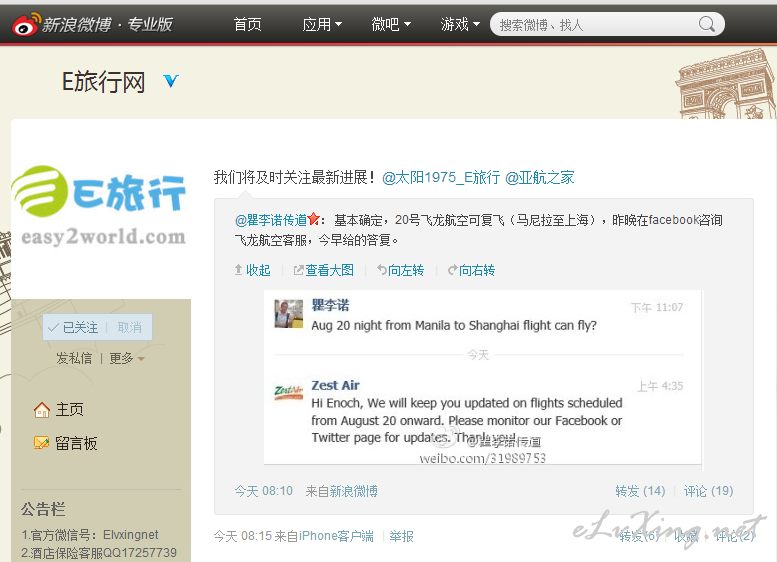Click the 来自新浪微博 source link

pos(341,491)
